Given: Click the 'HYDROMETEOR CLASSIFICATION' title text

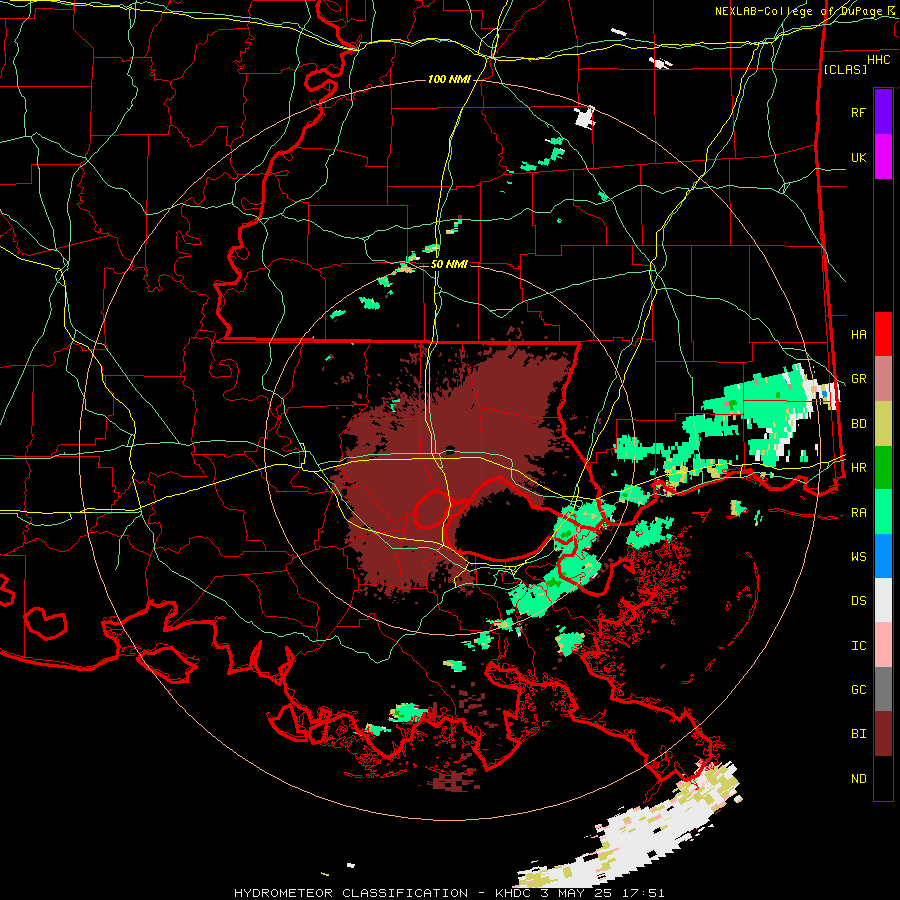Looking at the screenshot, I should tap(351, 893).
